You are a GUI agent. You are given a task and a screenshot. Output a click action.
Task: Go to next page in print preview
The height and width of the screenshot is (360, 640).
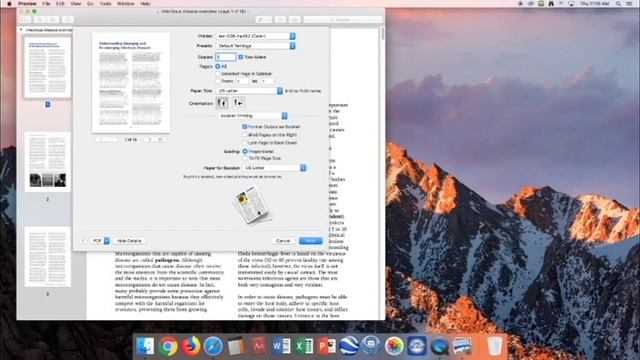coord(150,140)
